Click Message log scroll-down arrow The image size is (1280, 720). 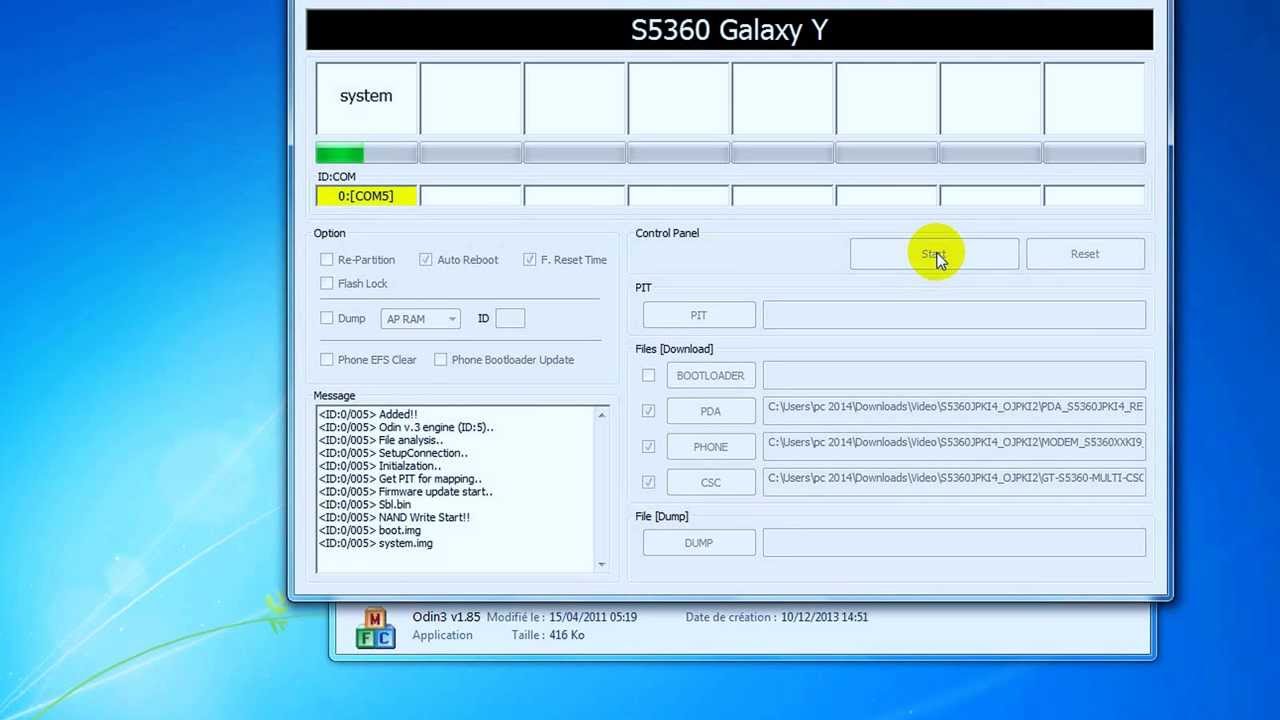601,564
